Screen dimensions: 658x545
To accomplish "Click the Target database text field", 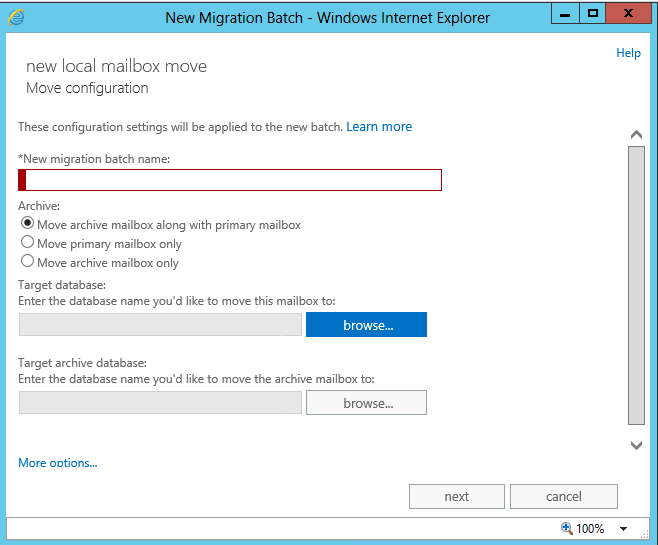I will (x=160, y=325).
